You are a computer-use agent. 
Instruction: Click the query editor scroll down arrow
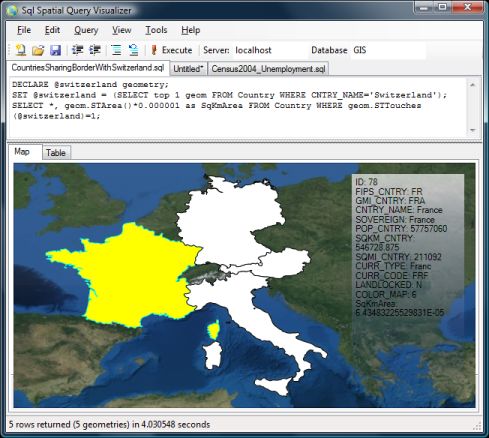pos(473,130)
